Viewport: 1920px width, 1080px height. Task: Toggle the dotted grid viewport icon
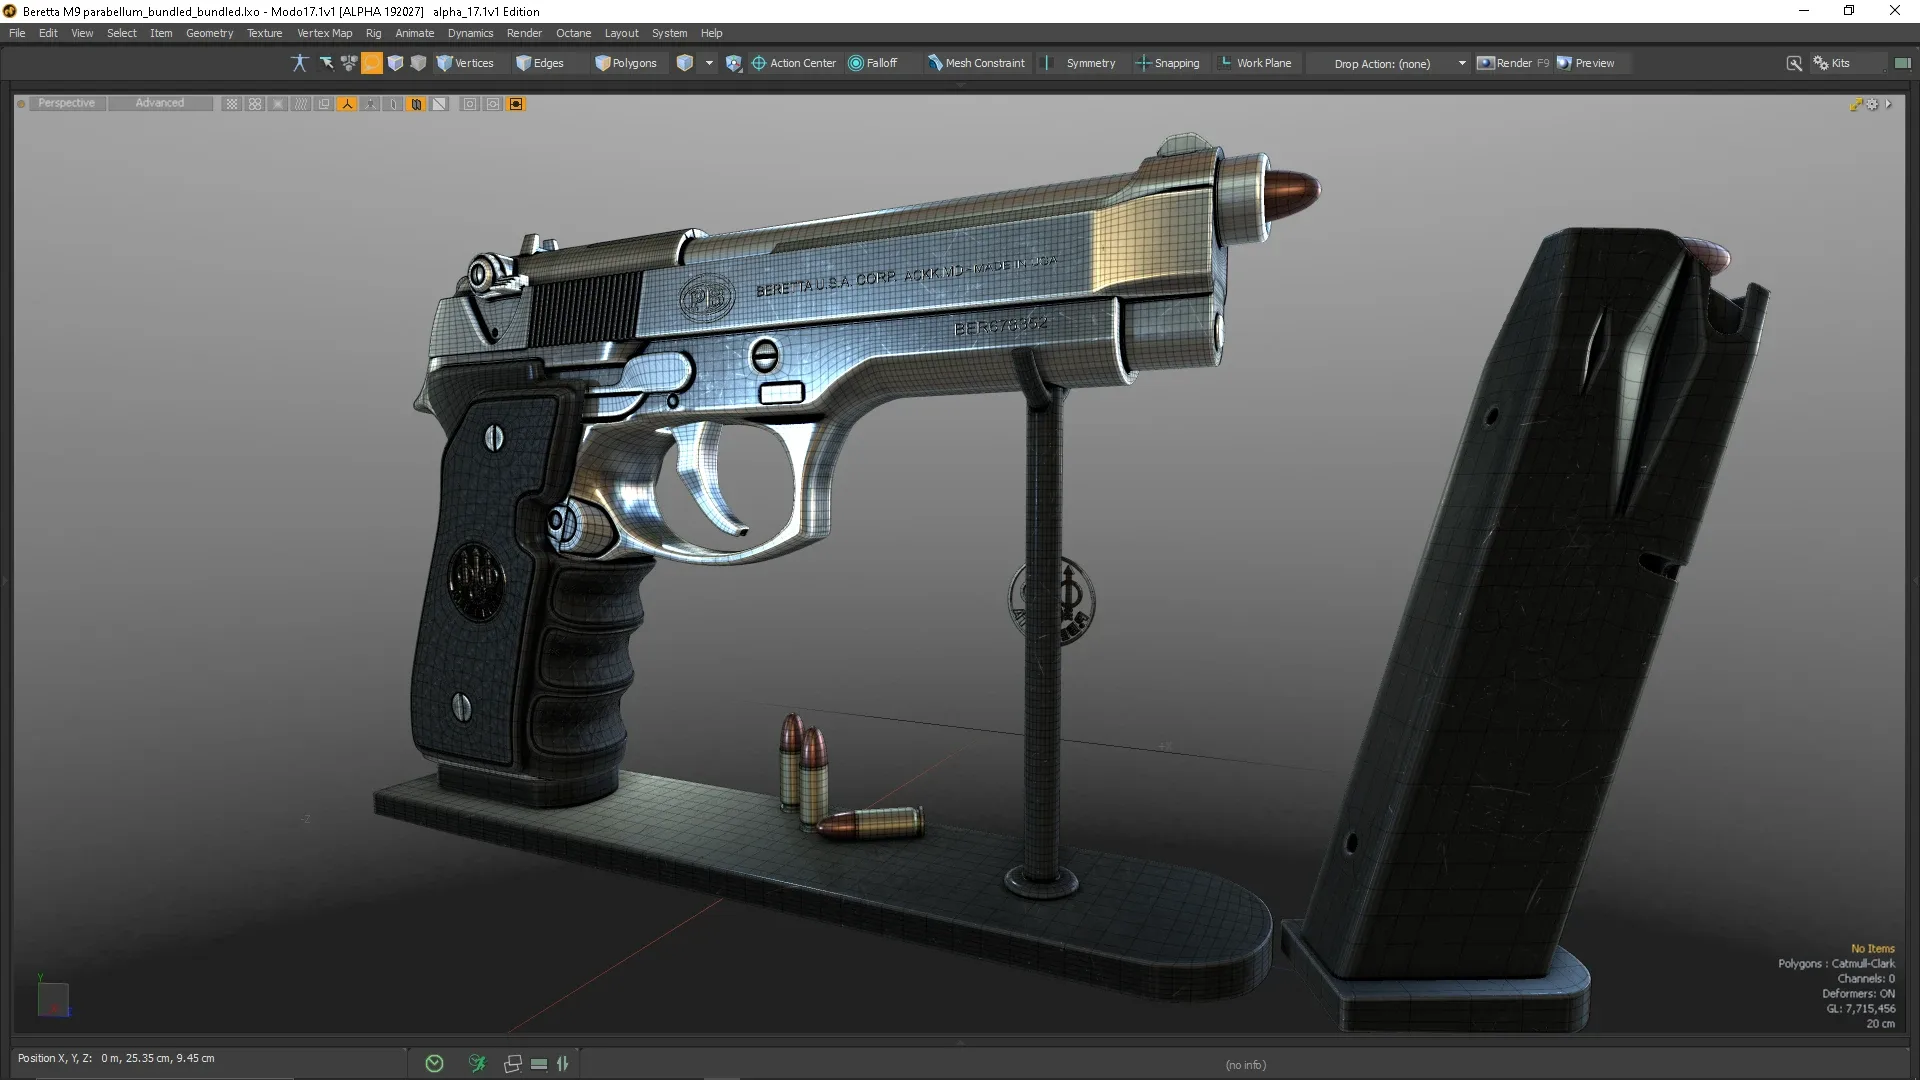231,104
